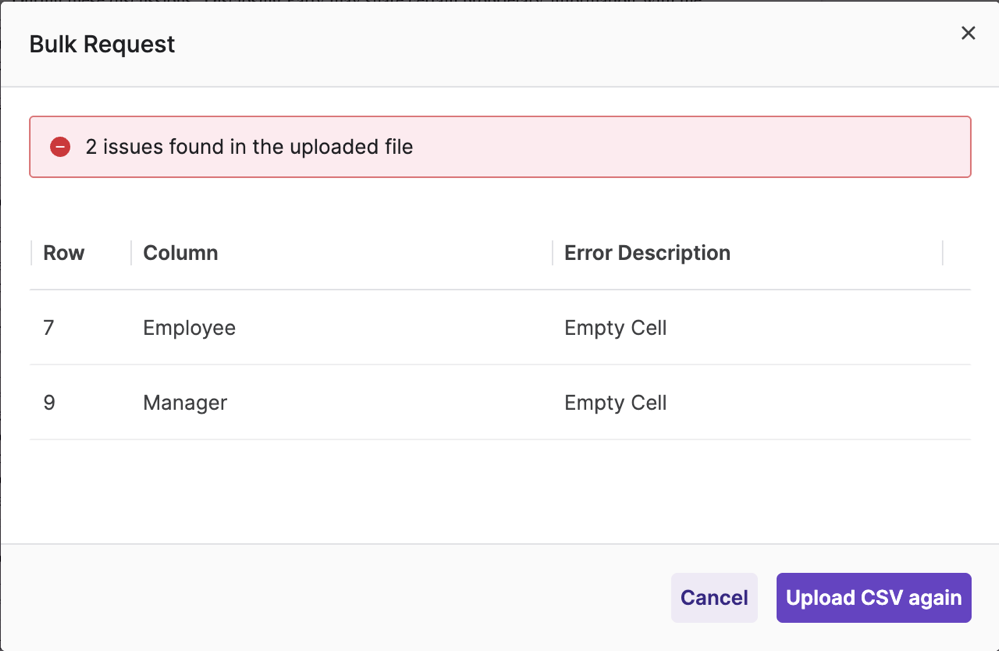
Task: Click Upload CSV again button
Action: (x=873, y=598)
